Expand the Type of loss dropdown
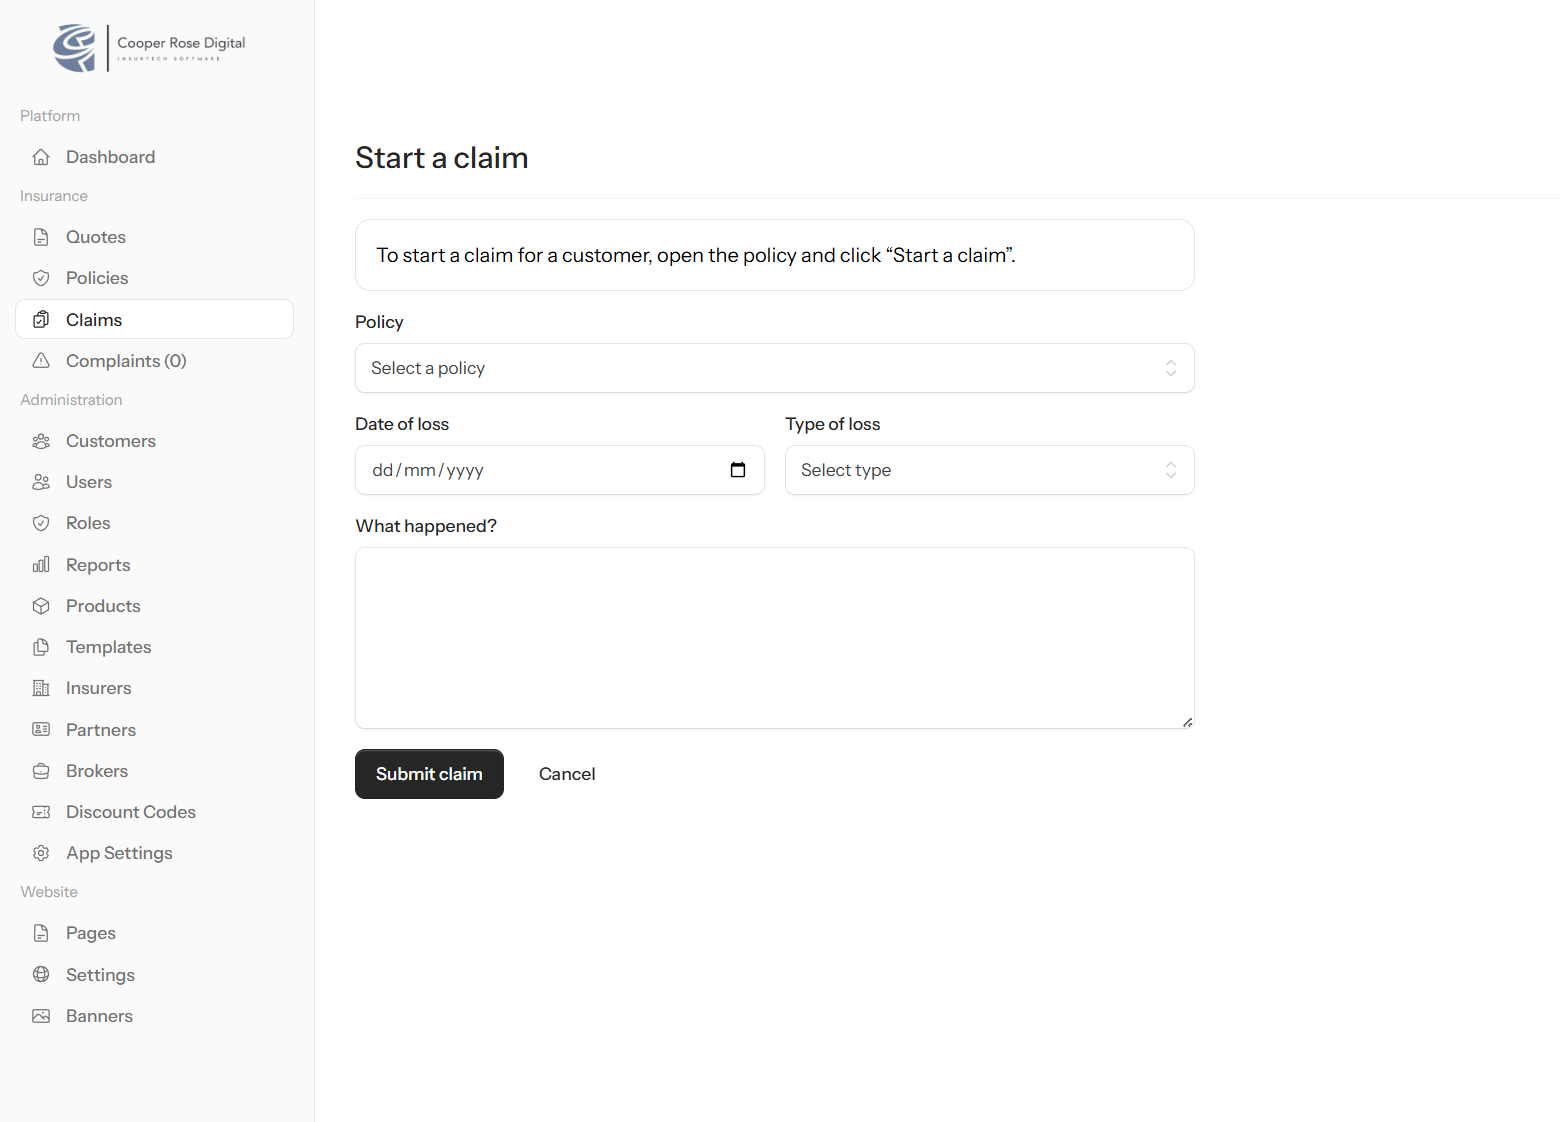Viewport: 1560px width, 1122px height. tap(988, 470)
